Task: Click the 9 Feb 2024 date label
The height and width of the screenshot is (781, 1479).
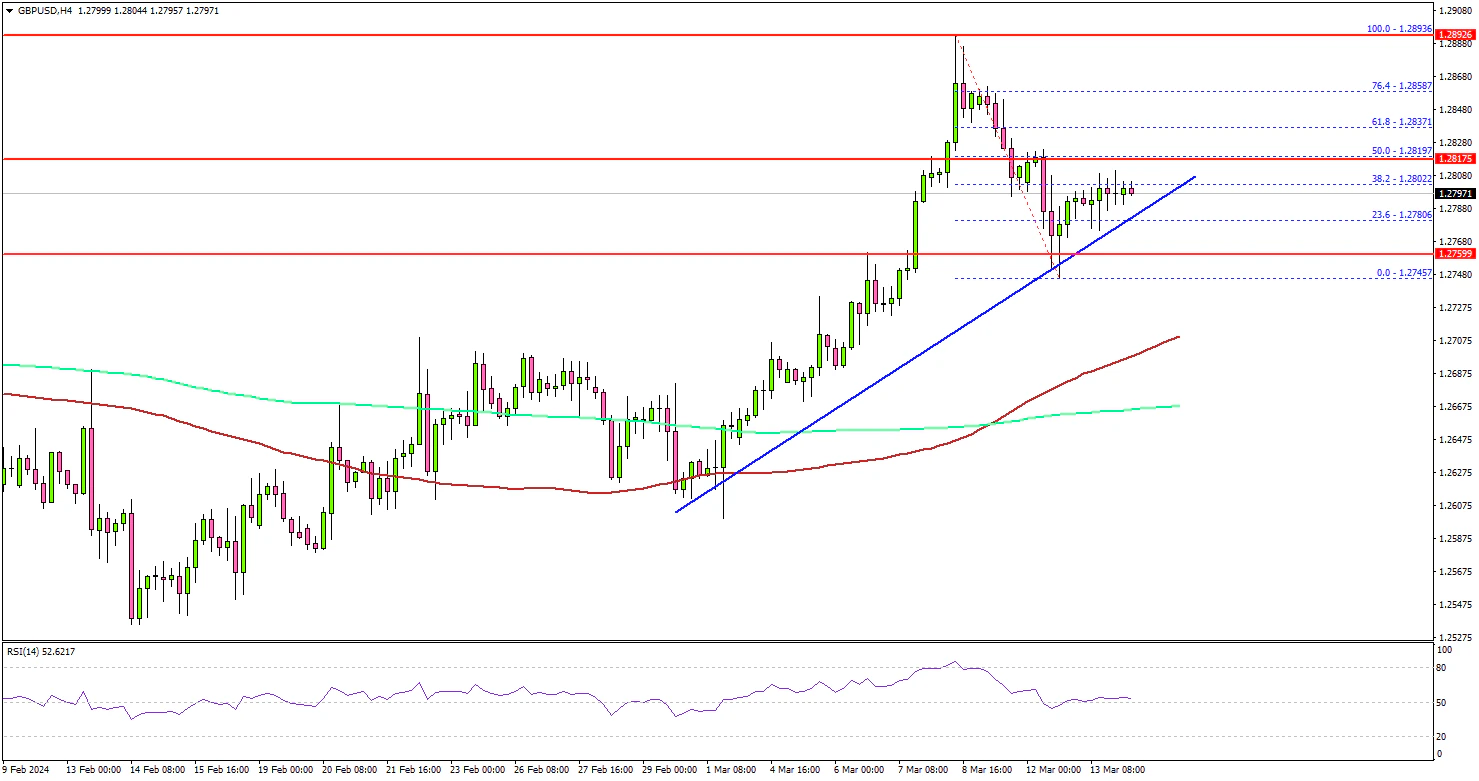Action: coord(26,770)
